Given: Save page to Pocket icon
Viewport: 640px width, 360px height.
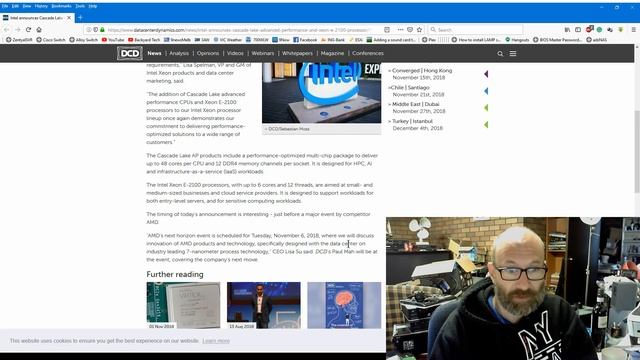Looking at the screenshot, I should click(410, 30).
